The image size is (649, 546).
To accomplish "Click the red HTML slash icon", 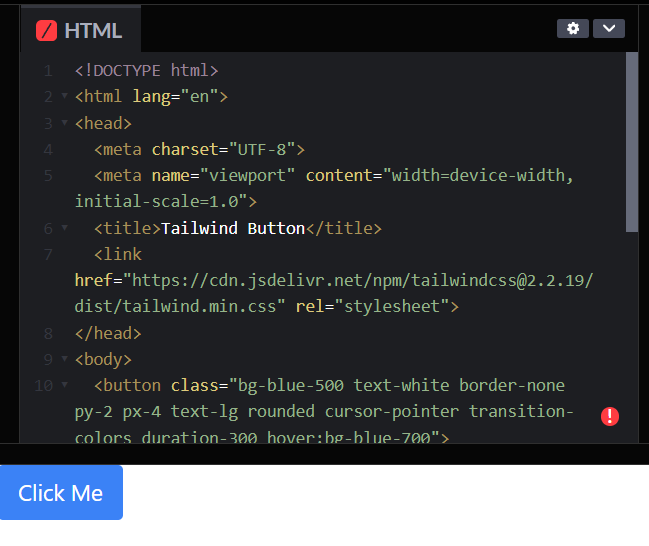I will tap(46, 31).
